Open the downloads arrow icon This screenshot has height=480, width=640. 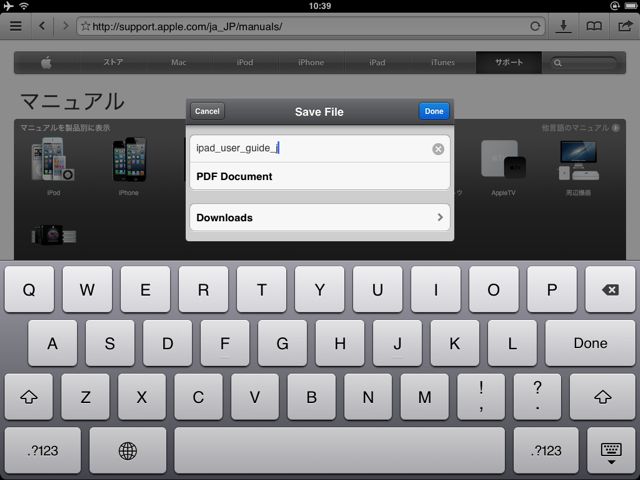pos(563,26)
